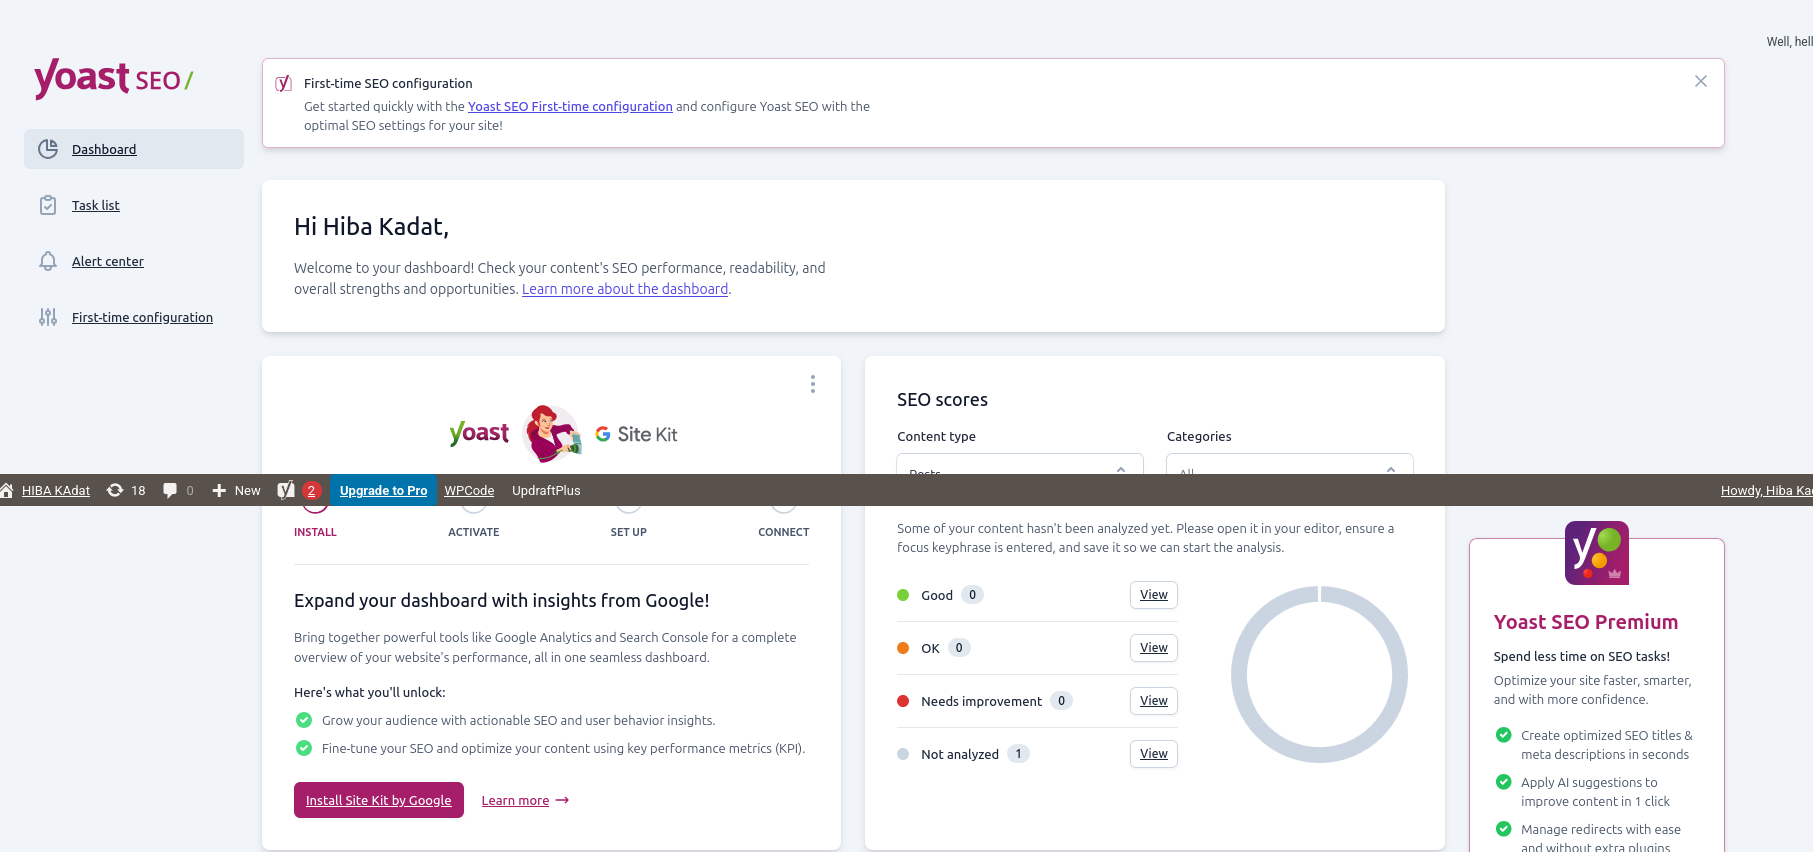The width and height of the screenshot is (1813, 852).
Task: Click Install Site Kit by Google button
Action: pyautogui.click(x=379, y=800)
